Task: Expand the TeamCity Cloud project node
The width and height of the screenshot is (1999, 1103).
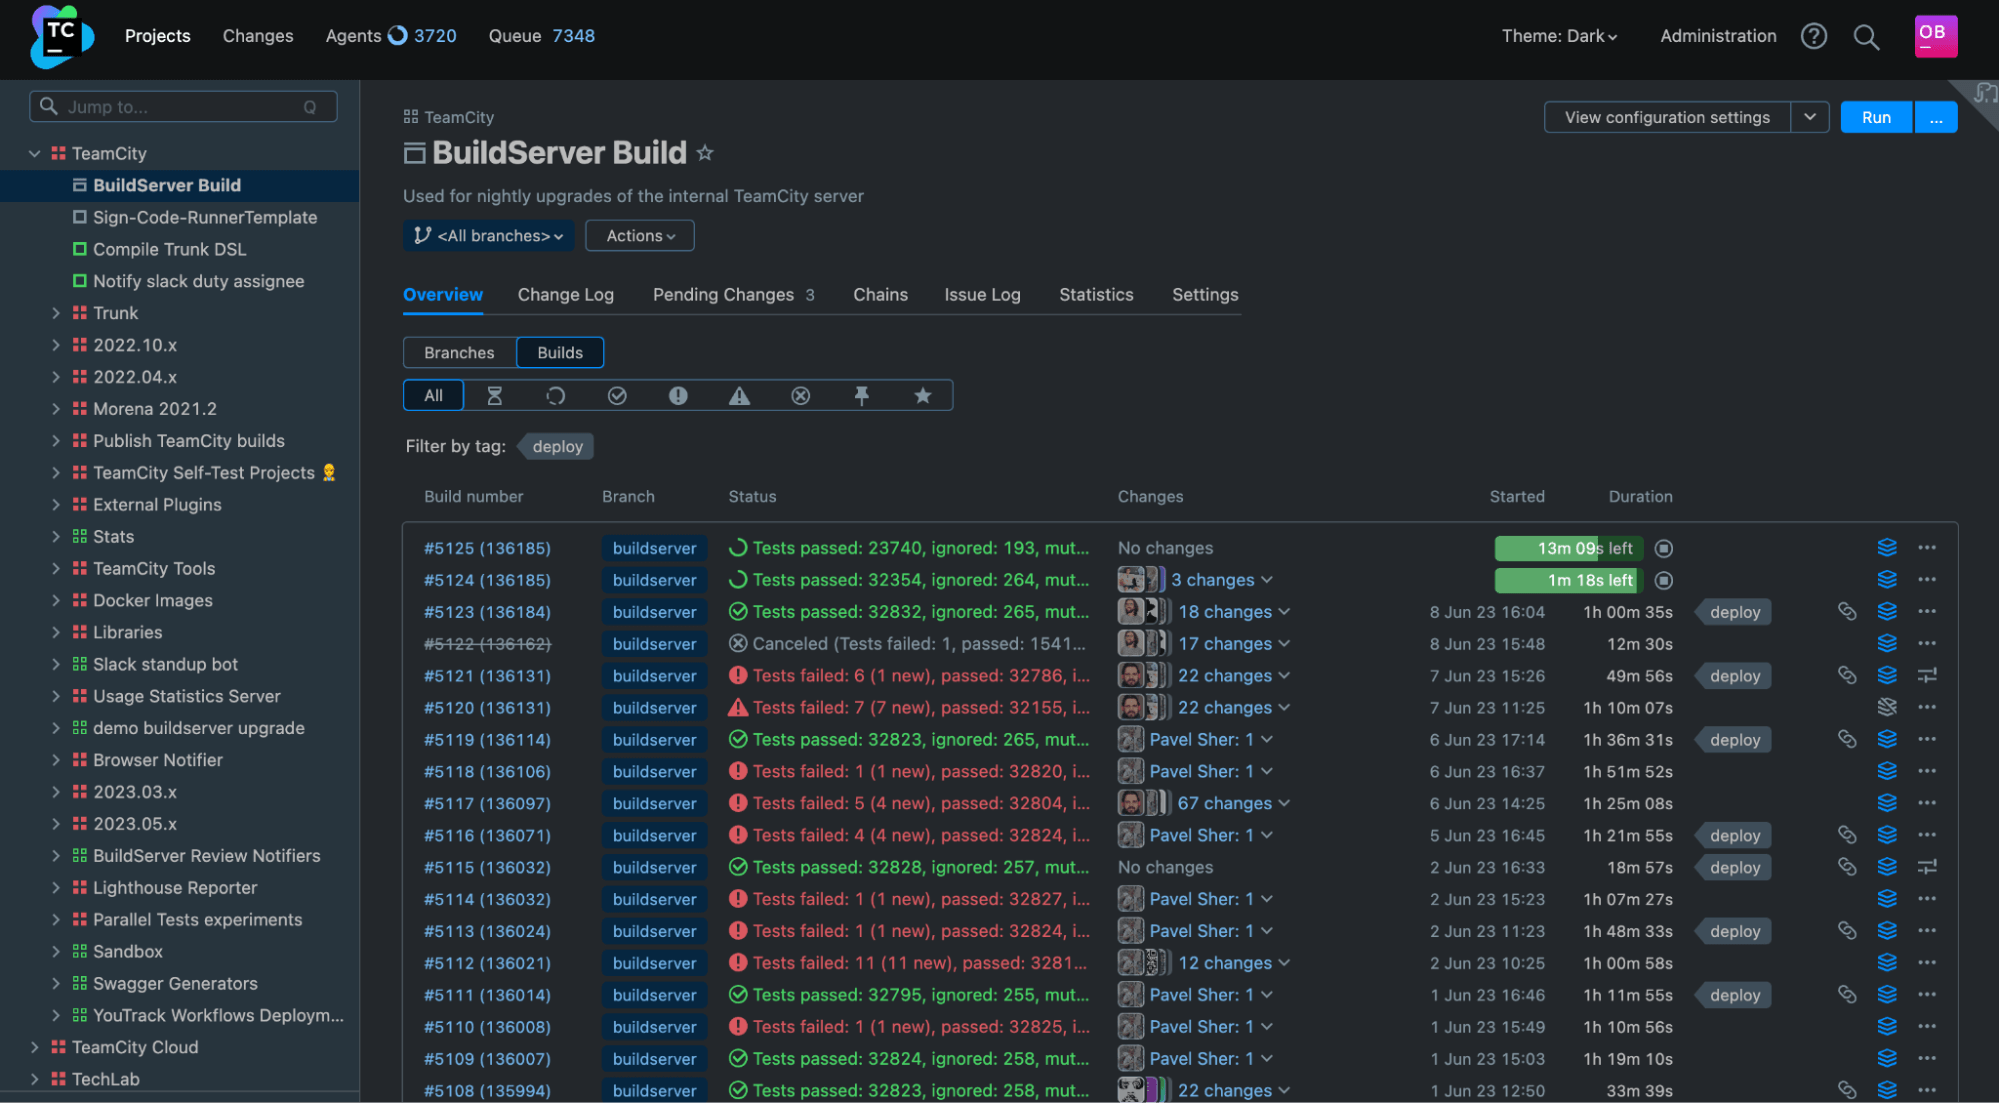Action: pyautogui.click(x=34, y=1047)
